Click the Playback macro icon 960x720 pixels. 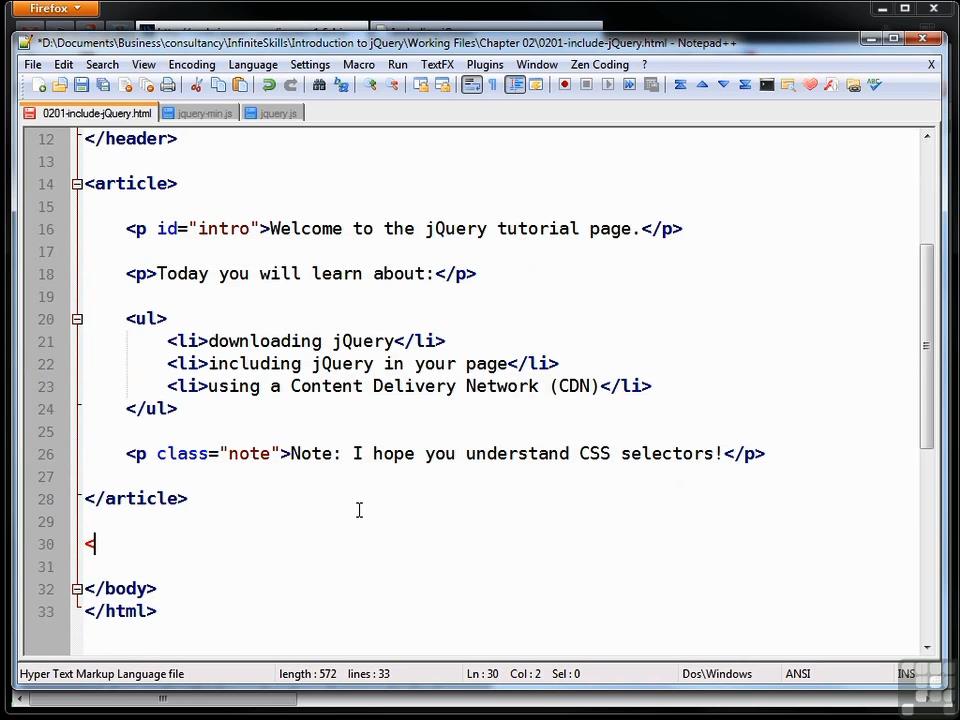coord(607,84)
